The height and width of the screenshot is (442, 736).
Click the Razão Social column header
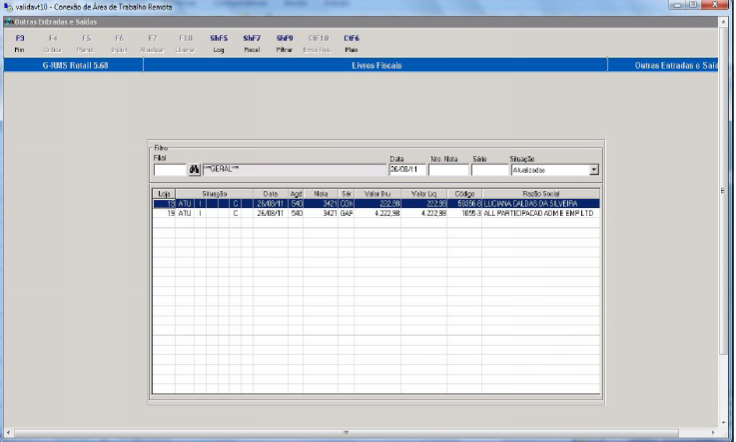[x=541, y=194]
